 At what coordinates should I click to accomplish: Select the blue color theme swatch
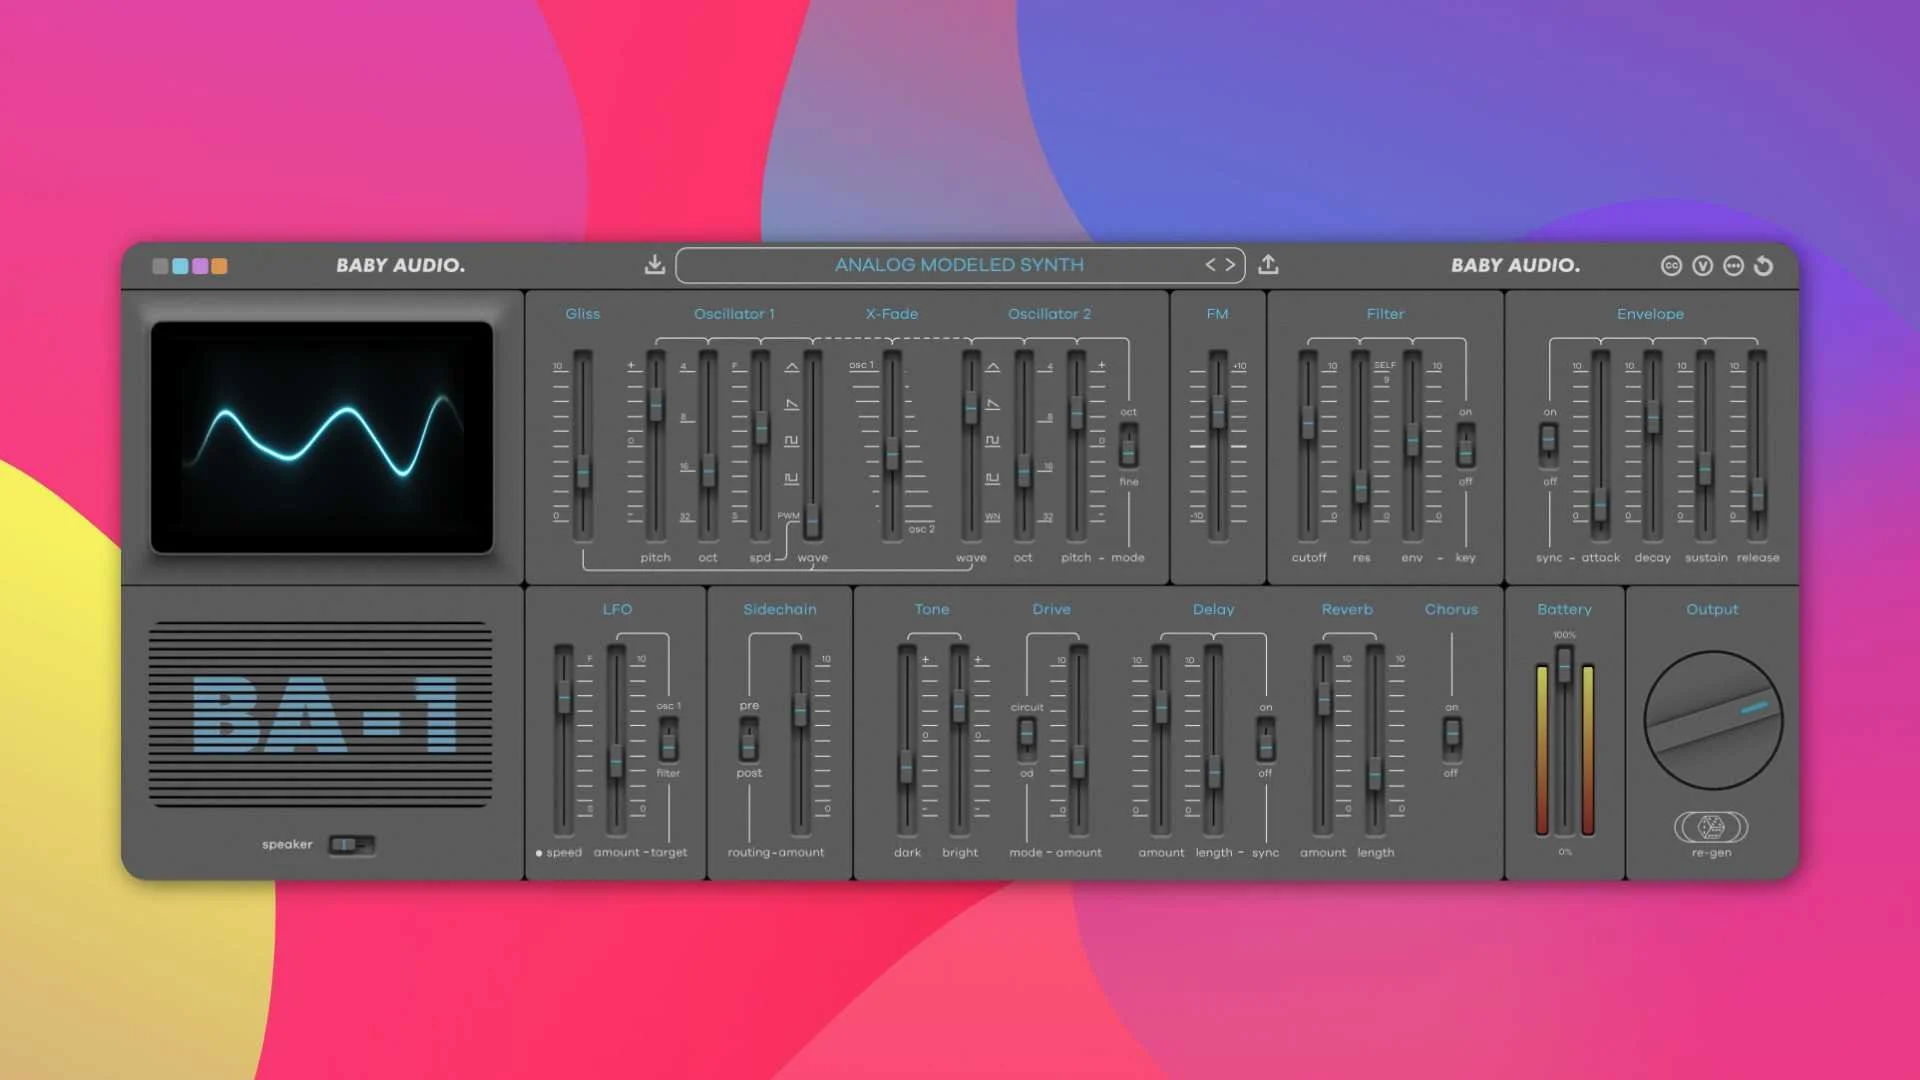coord(180,266)
